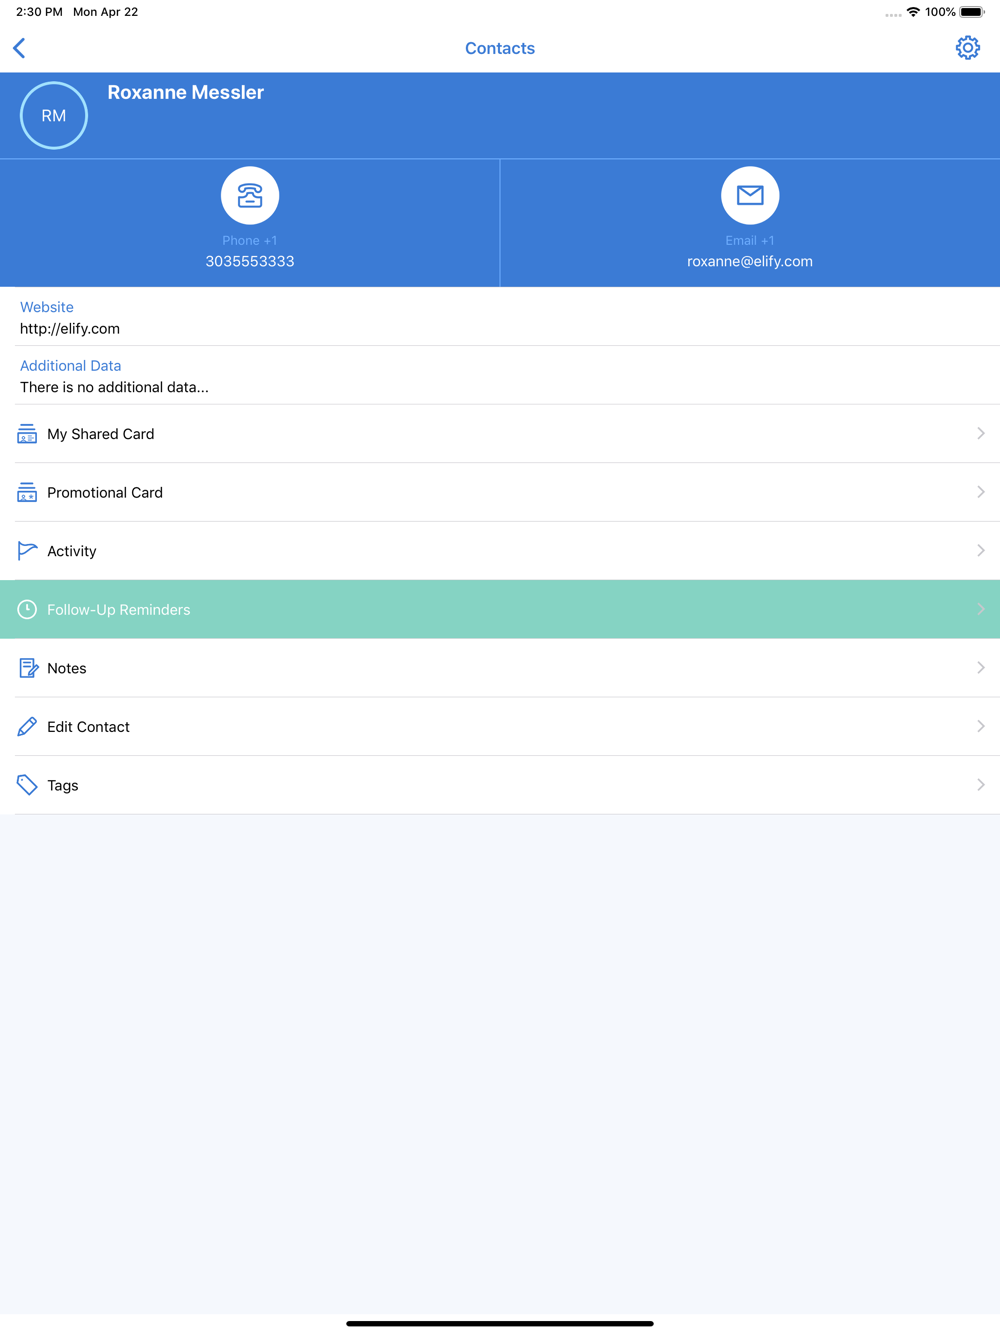Go back using the top-left arrow
The image size is (1000, 1334).
click(19, 48)
